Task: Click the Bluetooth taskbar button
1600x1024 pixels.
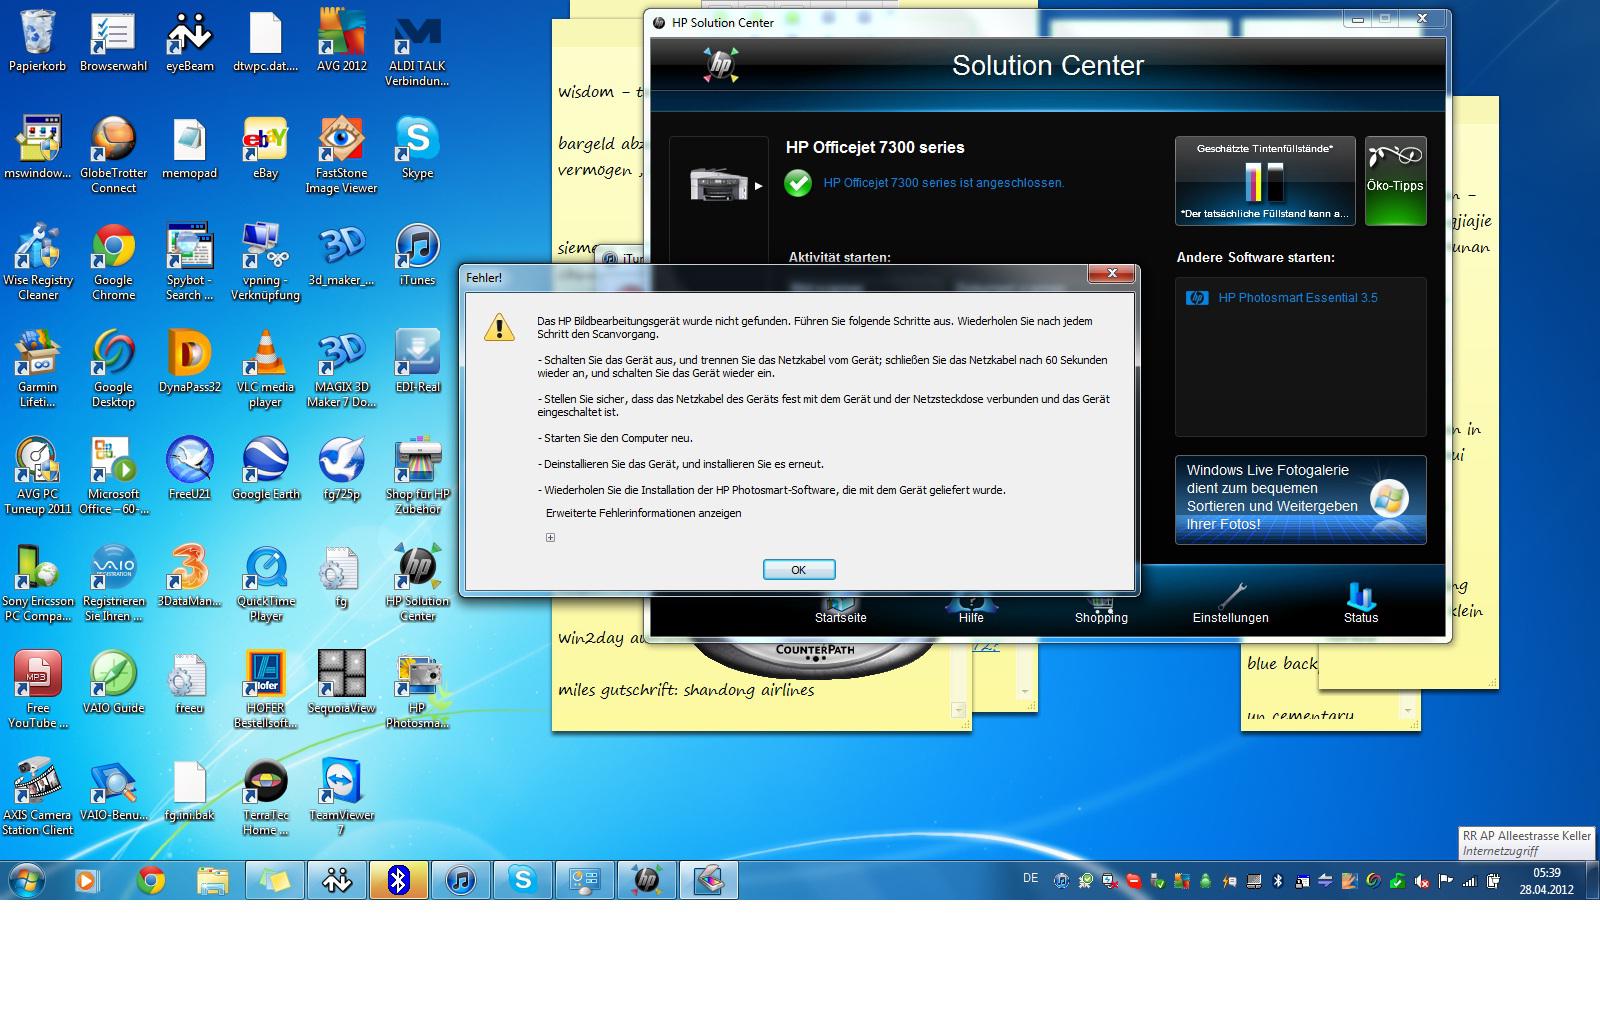Action: coord(398,880)
